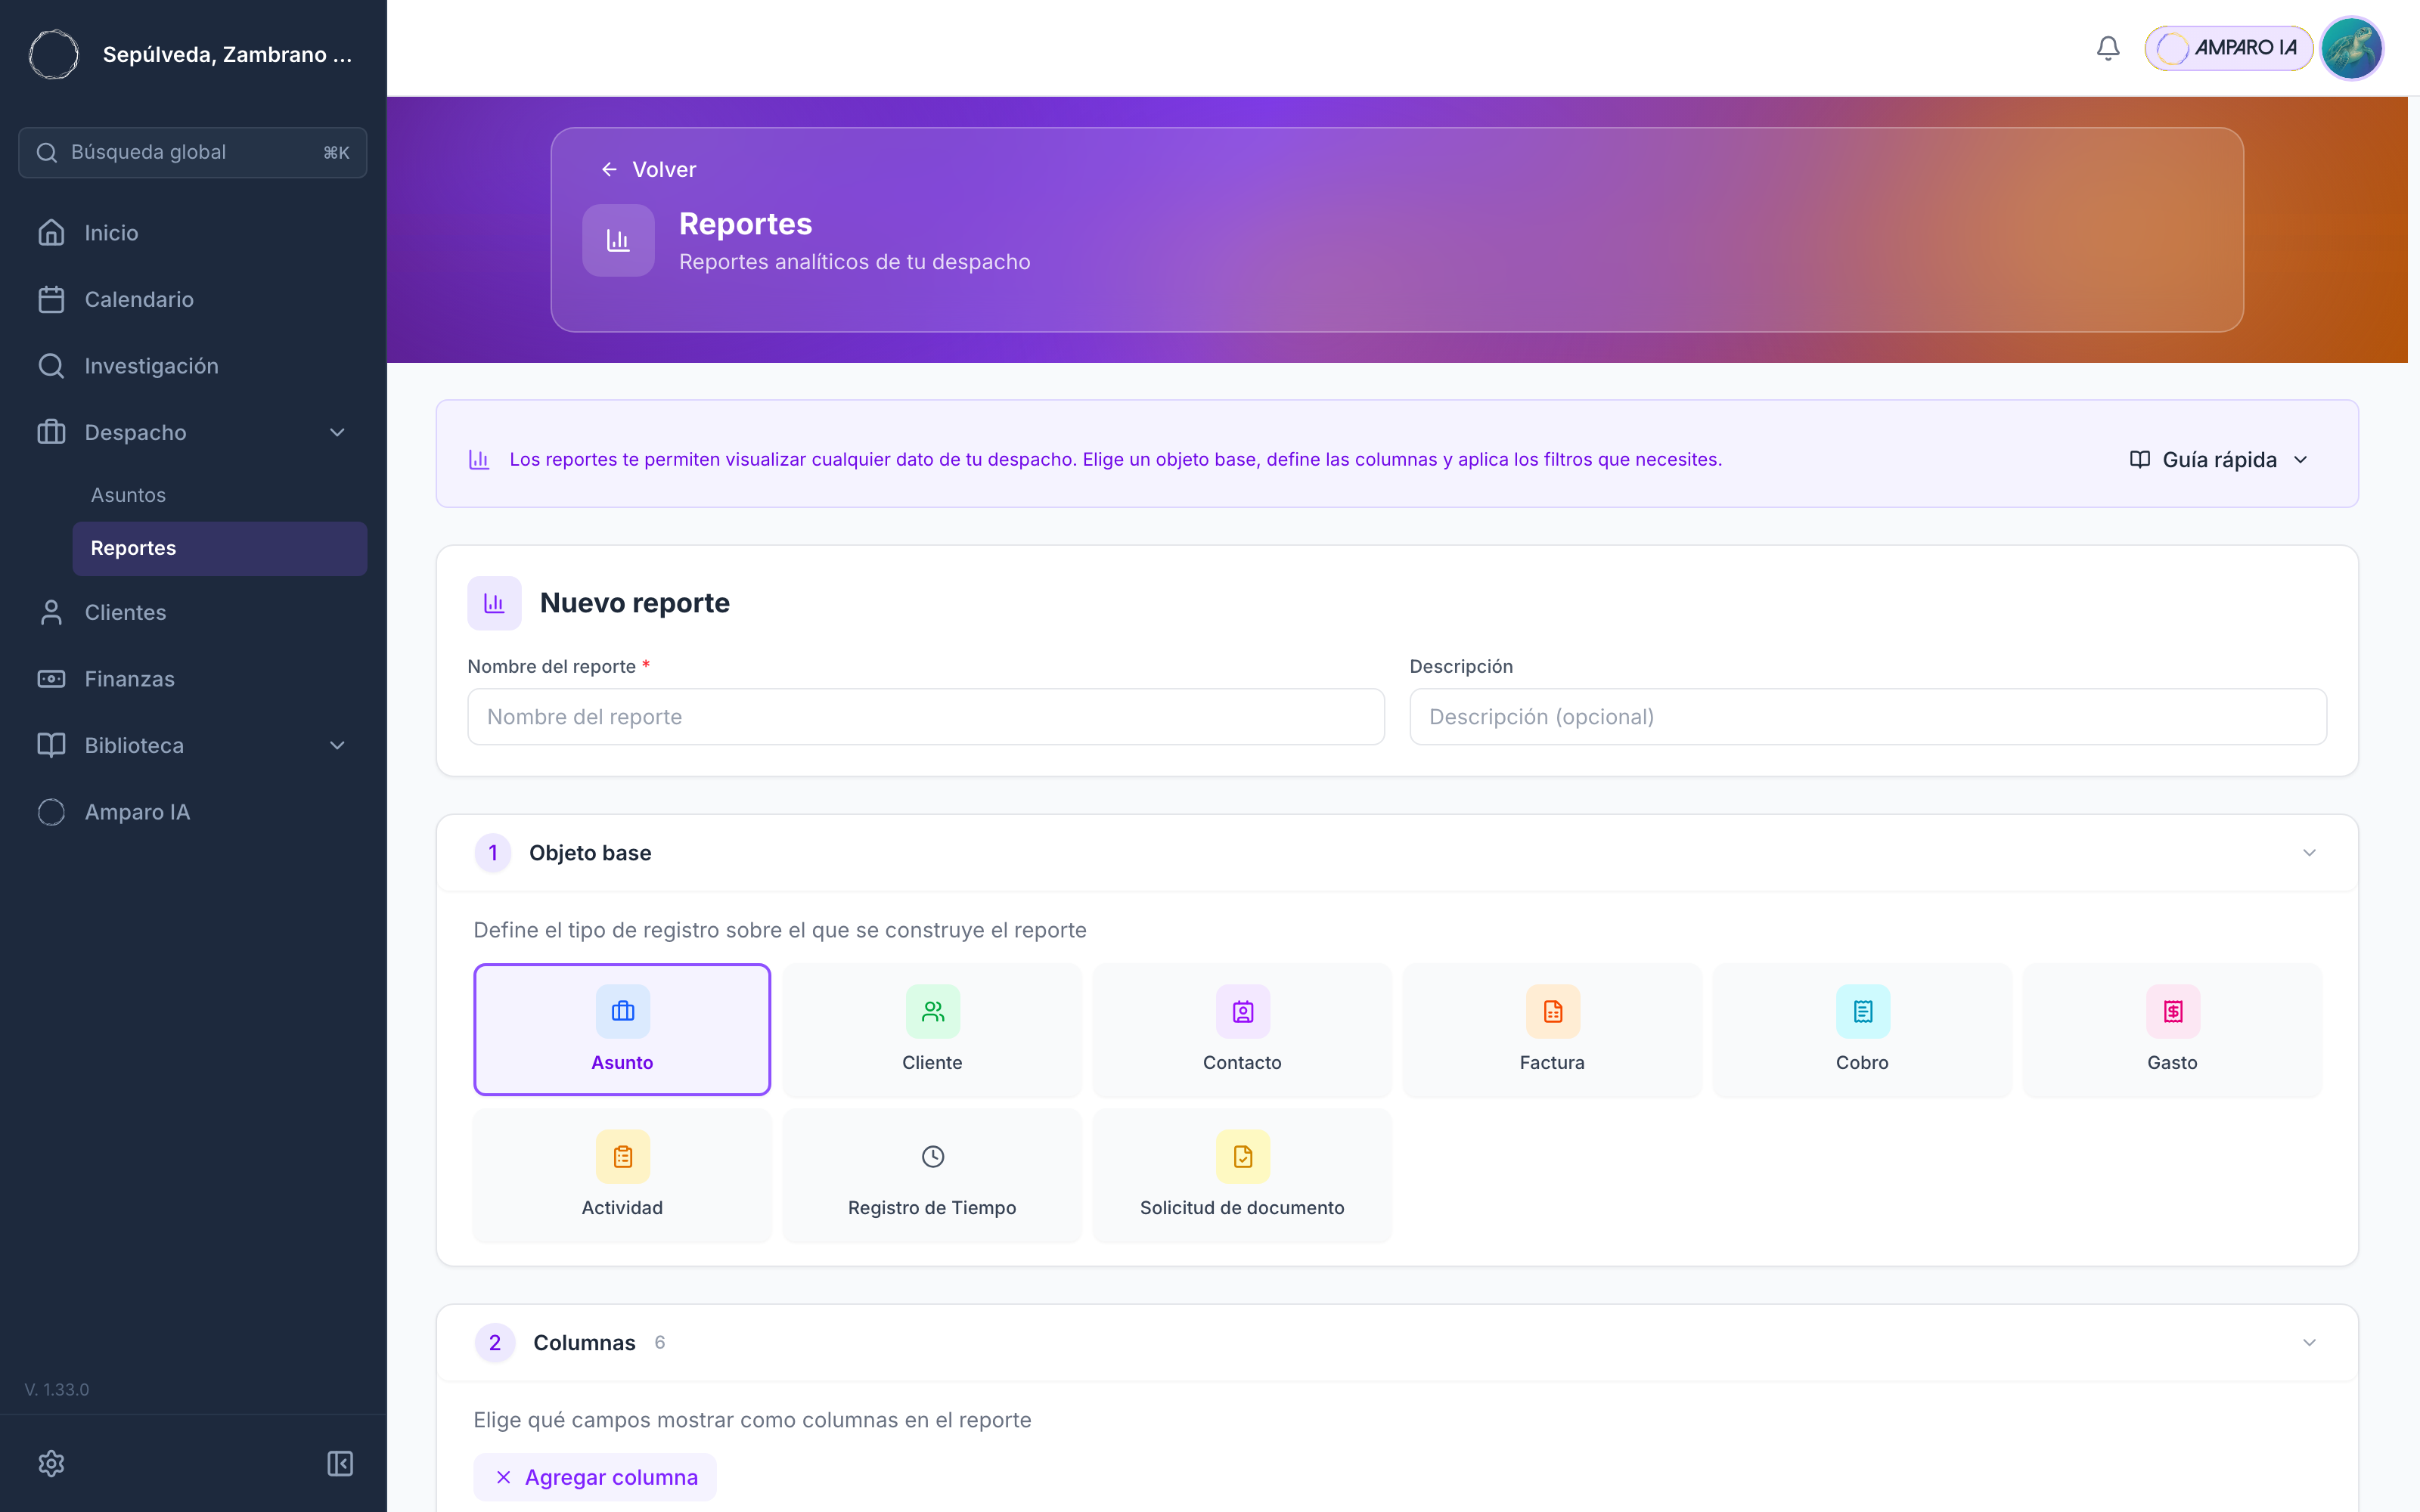Screen dimensions: 2420x1512
Task: Click the V. 1.33.0 version text
Action: 57,1390
